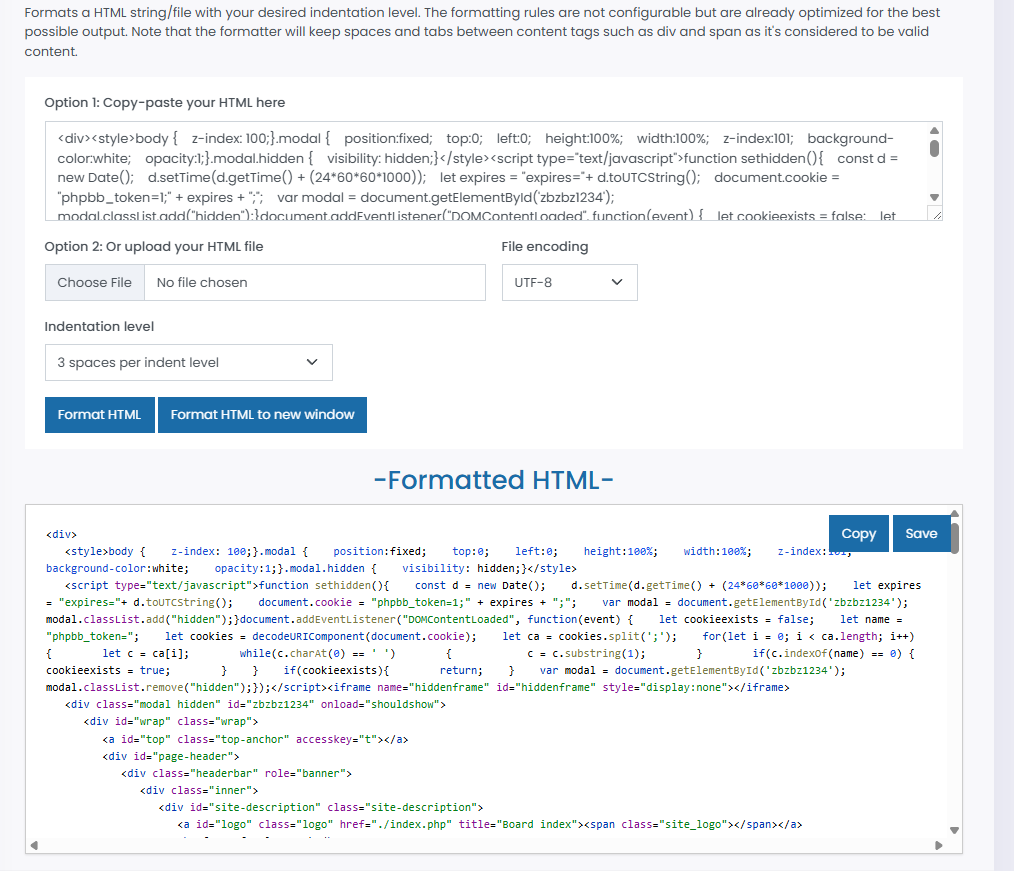Image resolution: width=1014 pixels, height=871 pixels.
Task: Click the Format HTML button
Action: click(x=100, y=415)
